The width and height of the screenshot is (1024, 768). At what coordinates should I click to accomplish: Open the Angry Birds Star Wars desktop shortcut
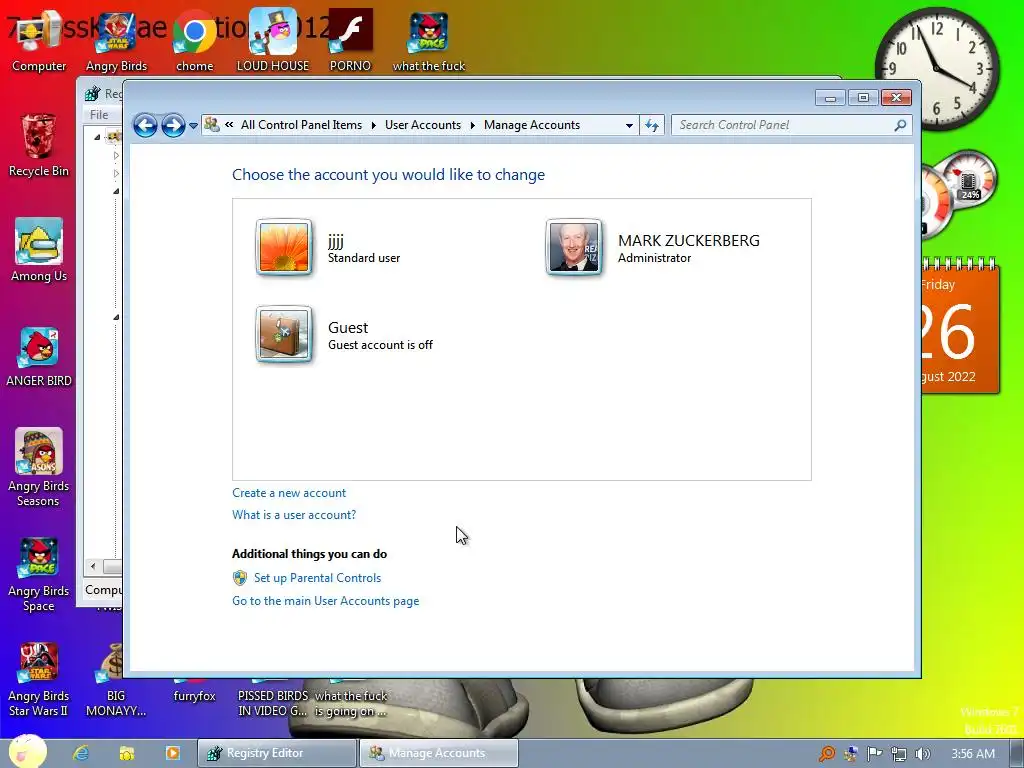116,40
